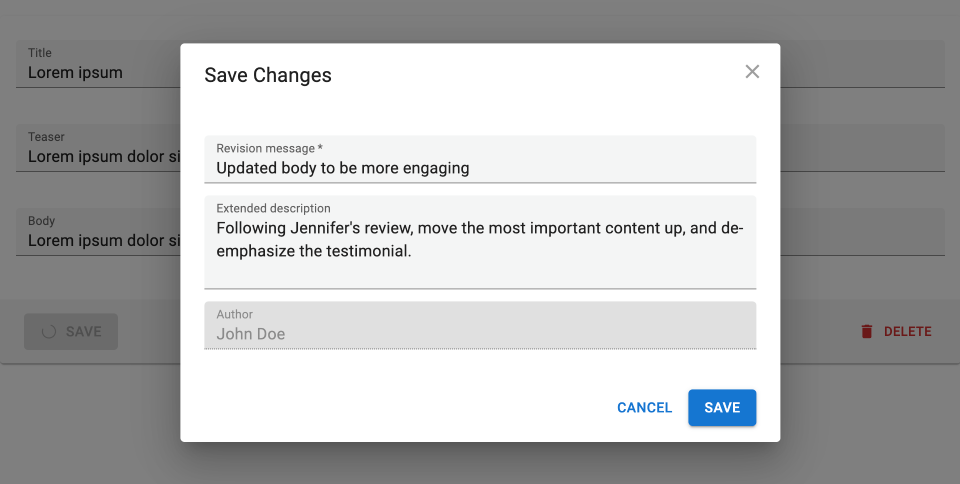Click the "Author" field label
960x484 pixels.
click(x=234, y=315)
